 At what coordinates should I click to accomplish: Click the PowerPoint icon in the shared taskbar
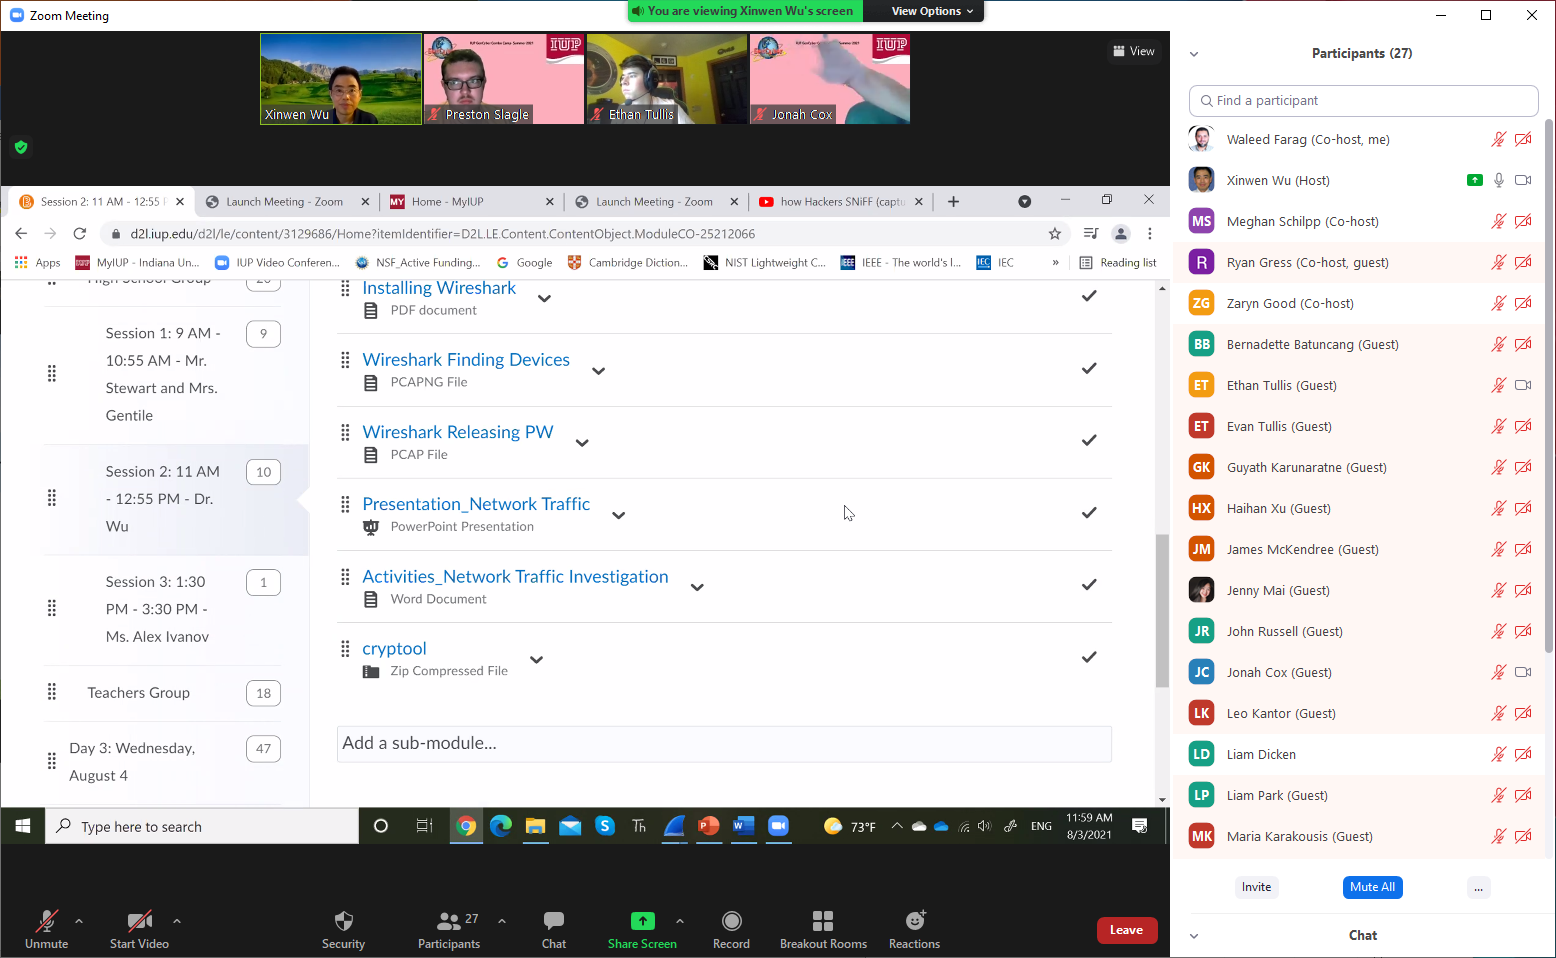click(x=708, y=826)
